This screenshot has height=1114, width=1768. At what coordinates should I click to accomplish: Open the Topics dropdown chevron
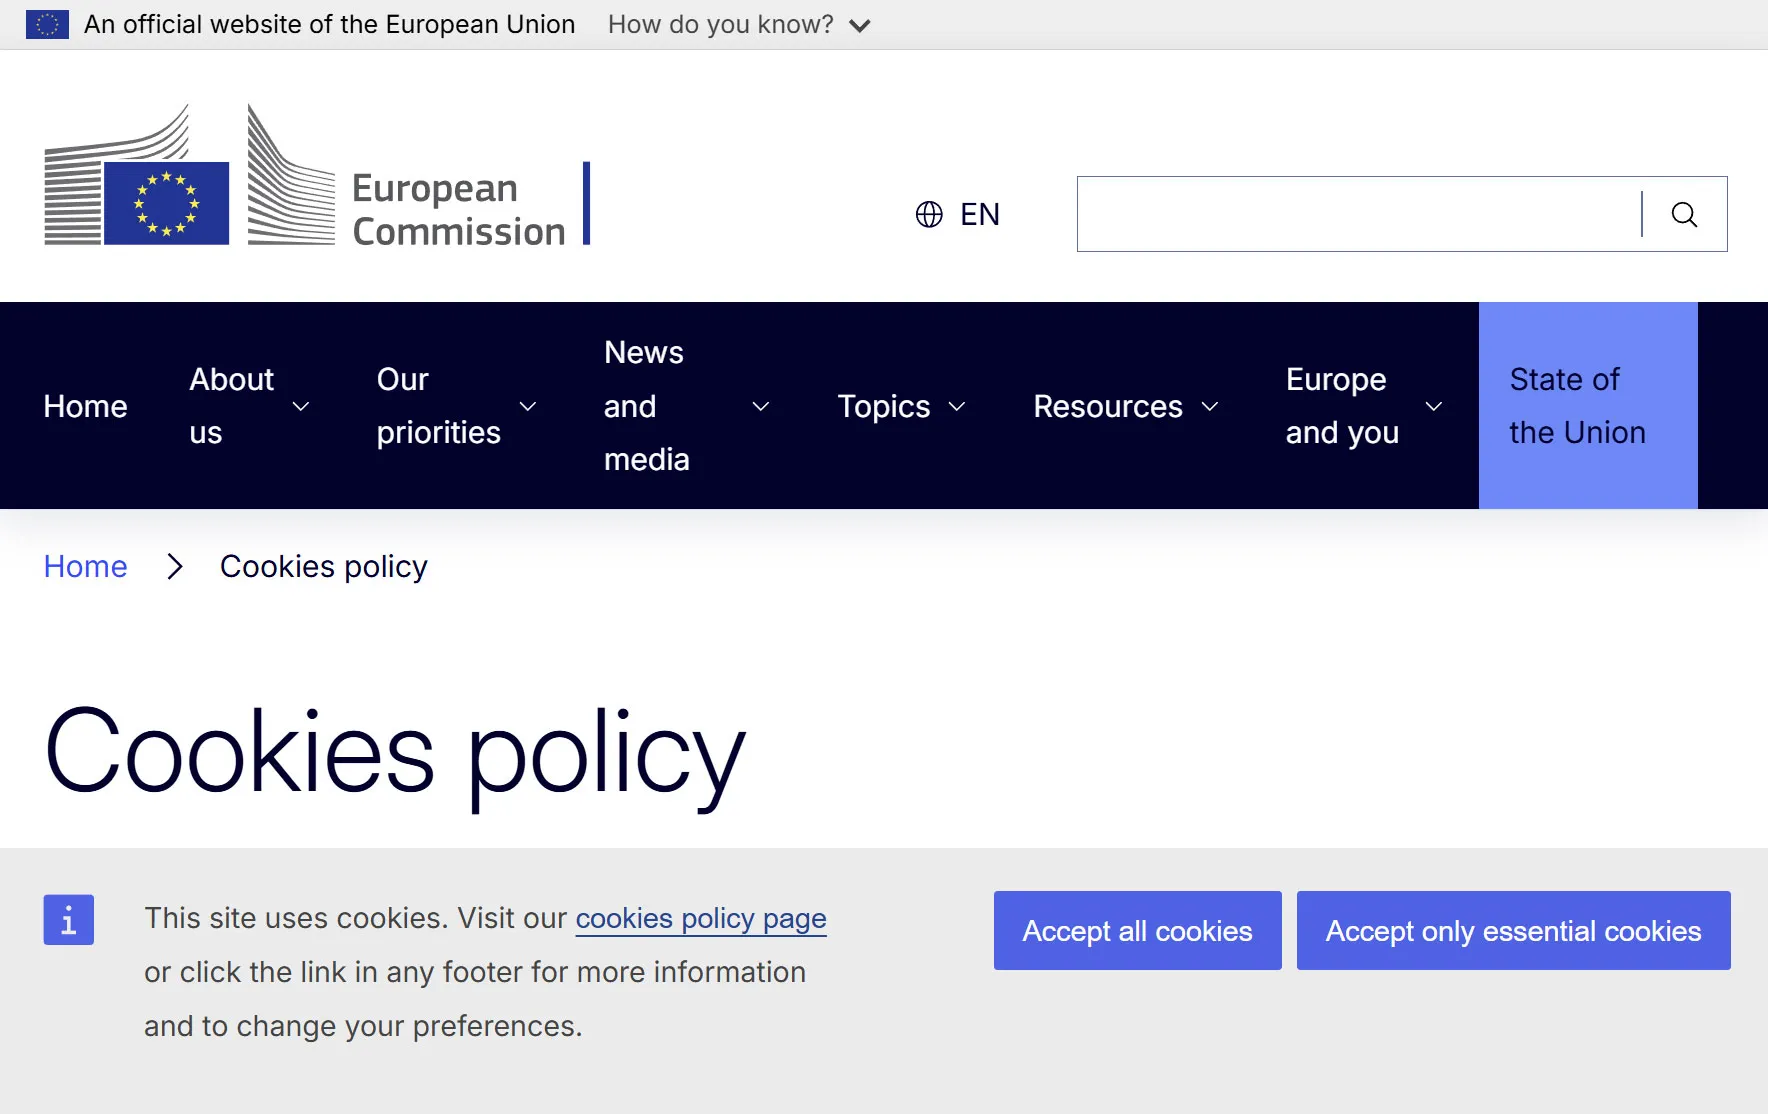pos(957,406)
